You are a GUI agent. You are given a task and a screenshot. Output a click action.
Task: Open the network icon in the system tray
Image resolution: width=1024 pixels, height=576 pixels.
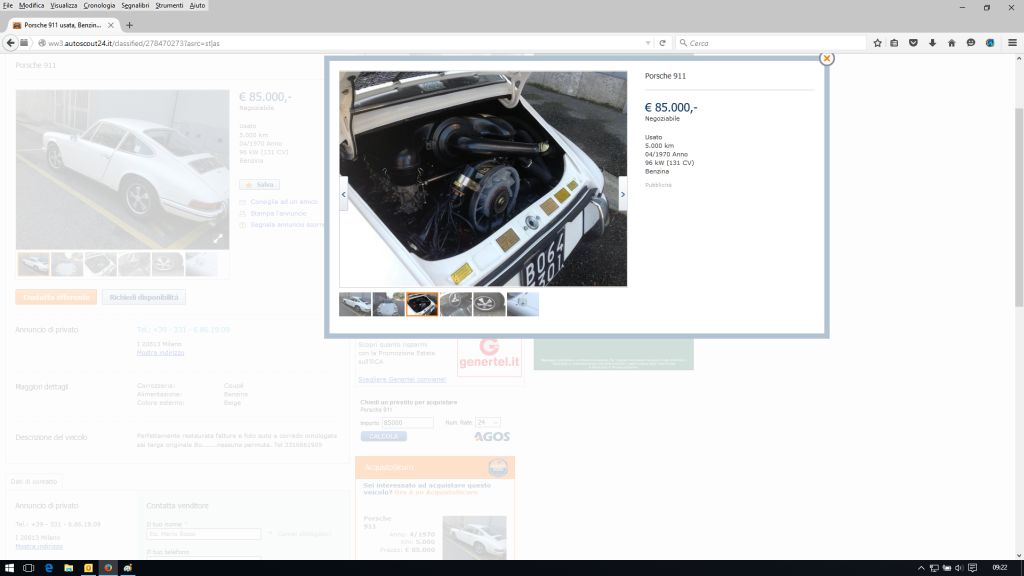934,568
